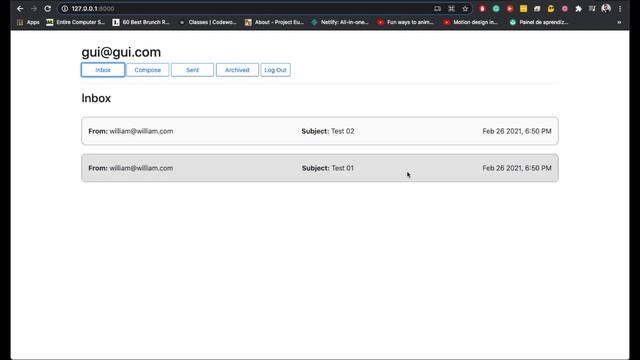
Task: Open the 'Painel de aprendiz...' bookmark
Action: coord(539,22)
